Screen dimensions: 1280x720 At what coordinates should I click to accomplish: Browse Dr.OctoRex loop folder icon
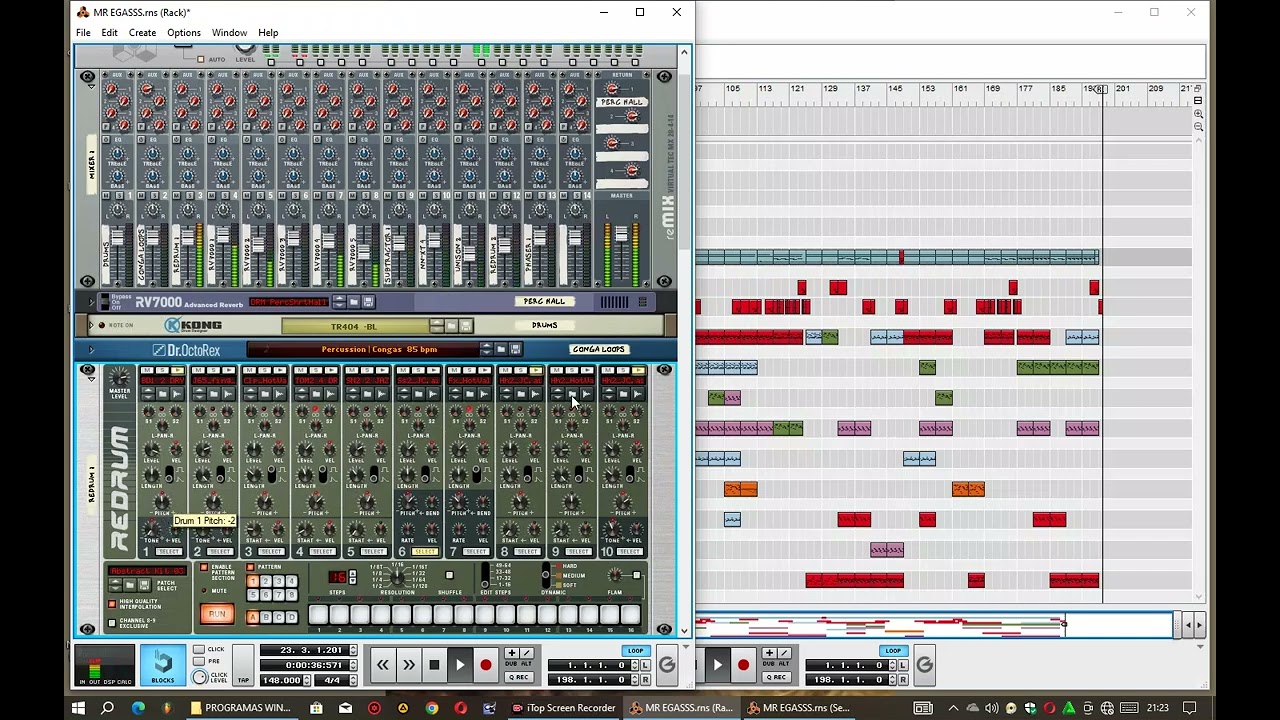[501, 349]
